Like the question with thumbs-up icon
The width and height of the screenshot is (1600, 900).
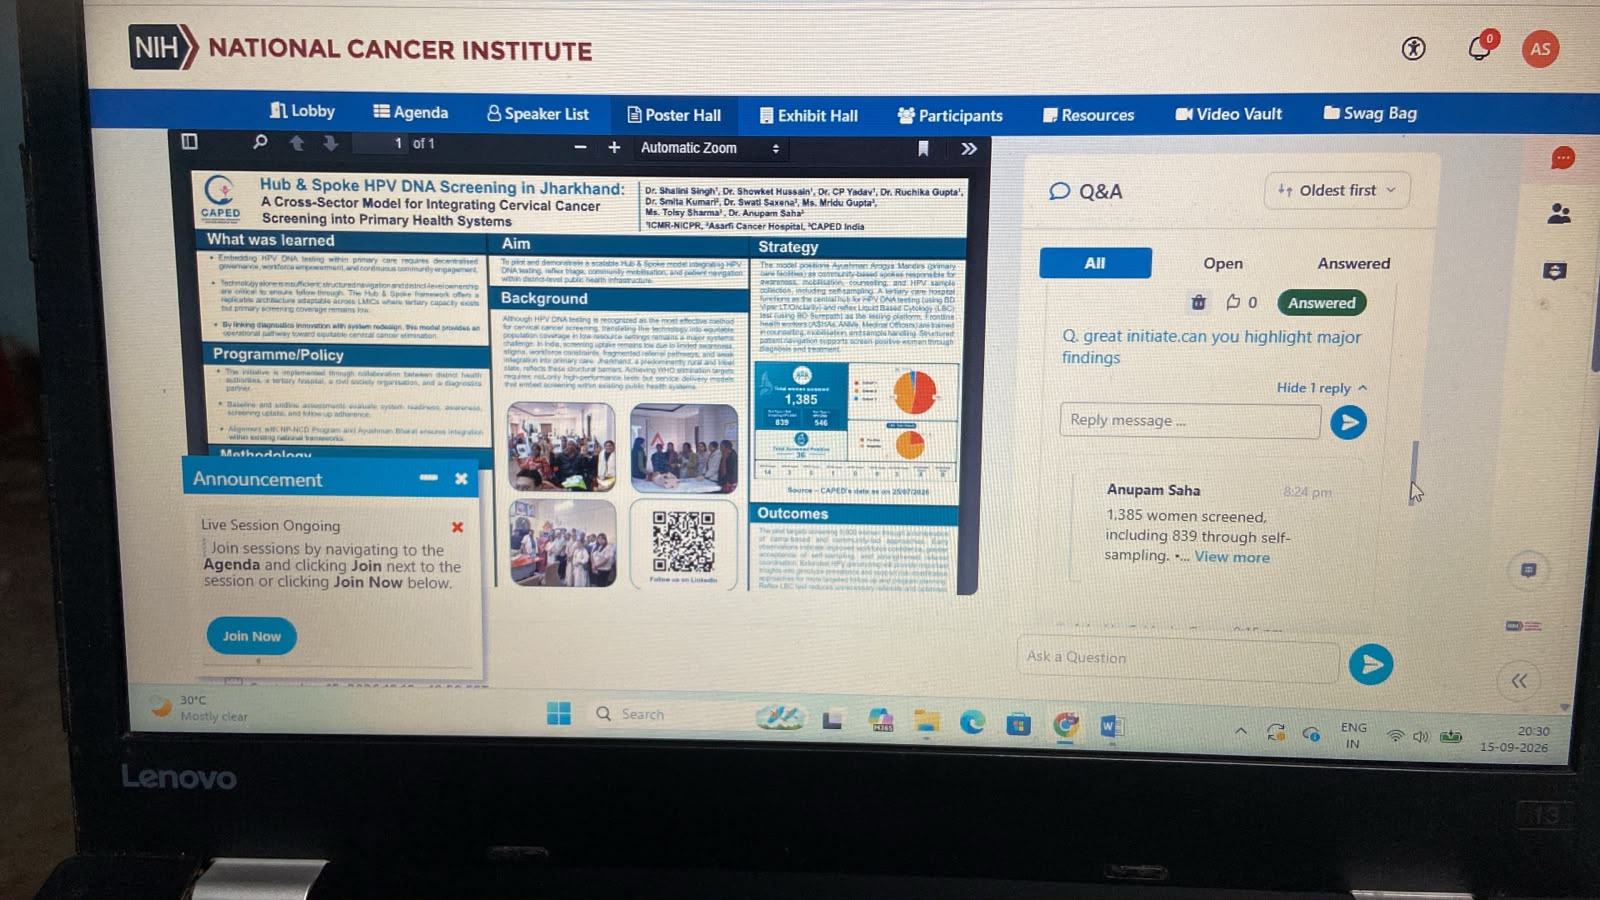[1233, 302]
